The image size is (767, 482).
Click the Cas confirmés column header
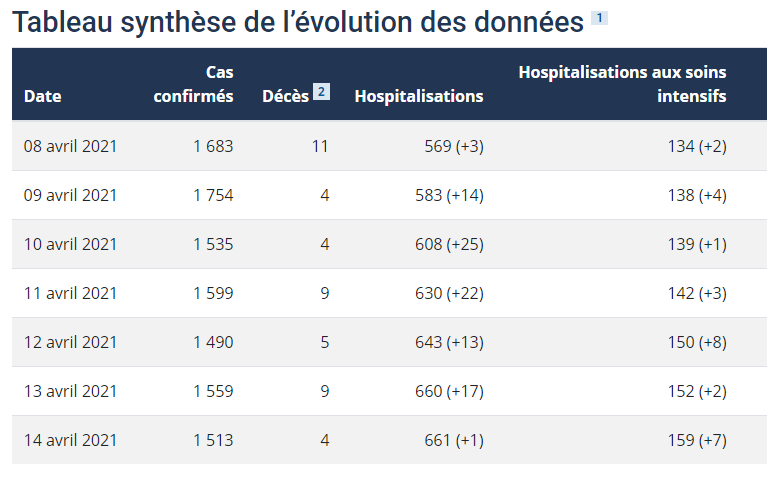(193, 84)
